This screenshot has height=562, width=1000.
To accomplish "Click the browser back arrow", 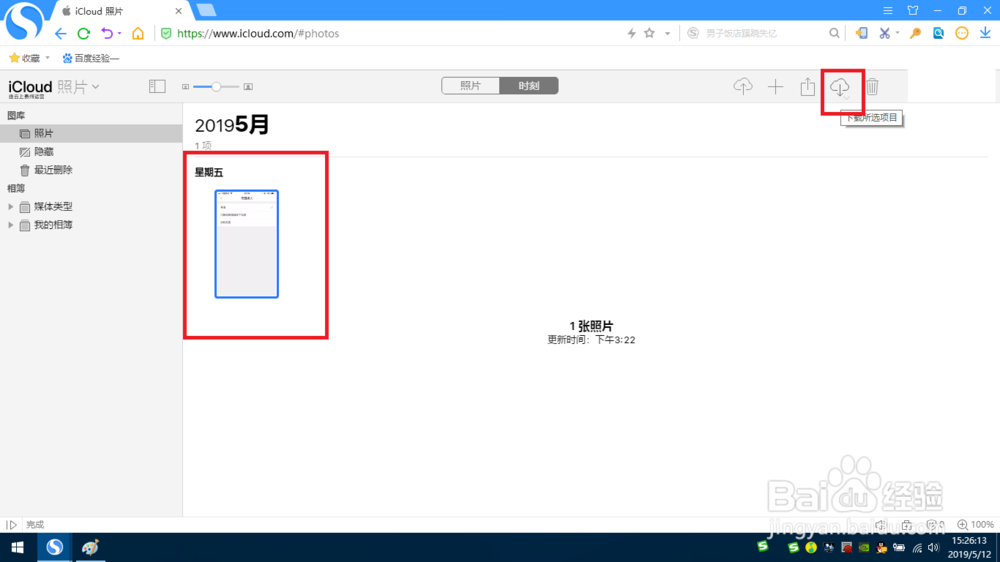I will 61,34.
